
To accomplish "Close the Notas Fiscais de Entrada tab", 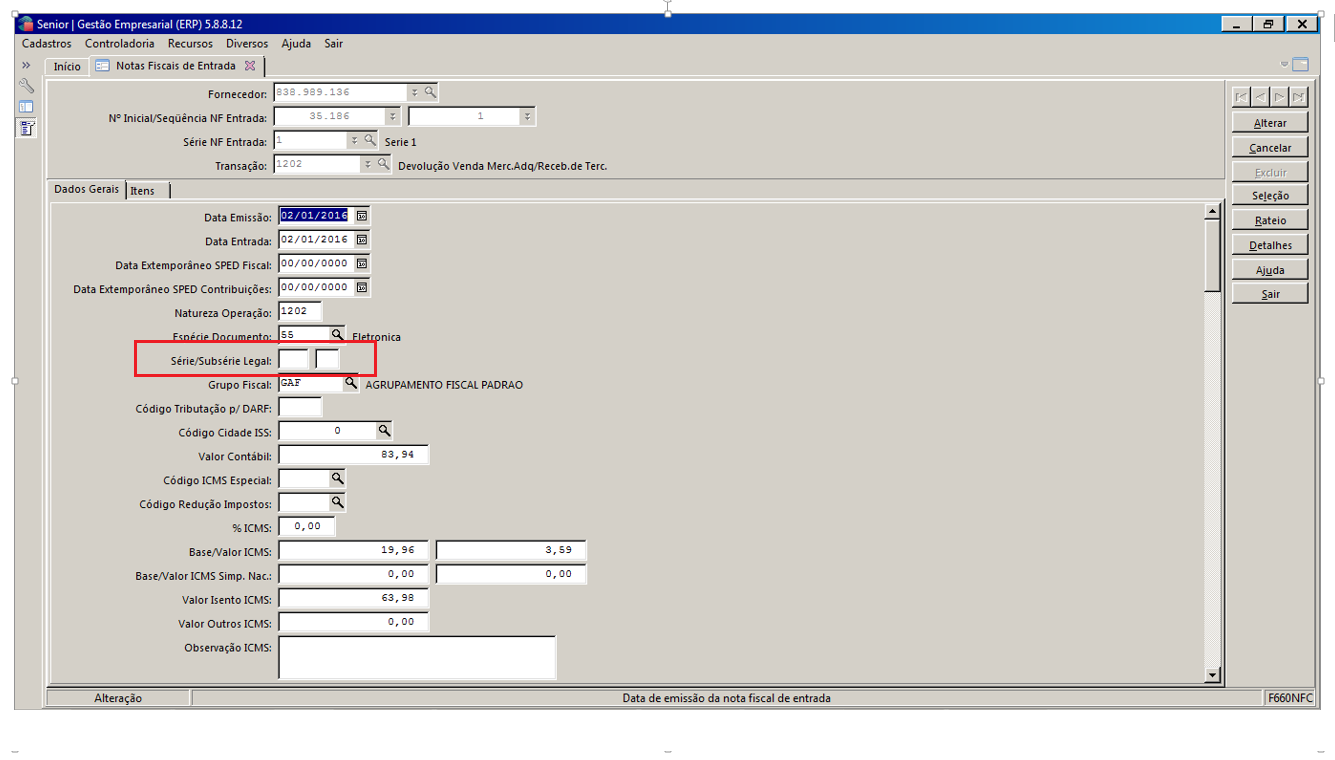I will point(250,66).
